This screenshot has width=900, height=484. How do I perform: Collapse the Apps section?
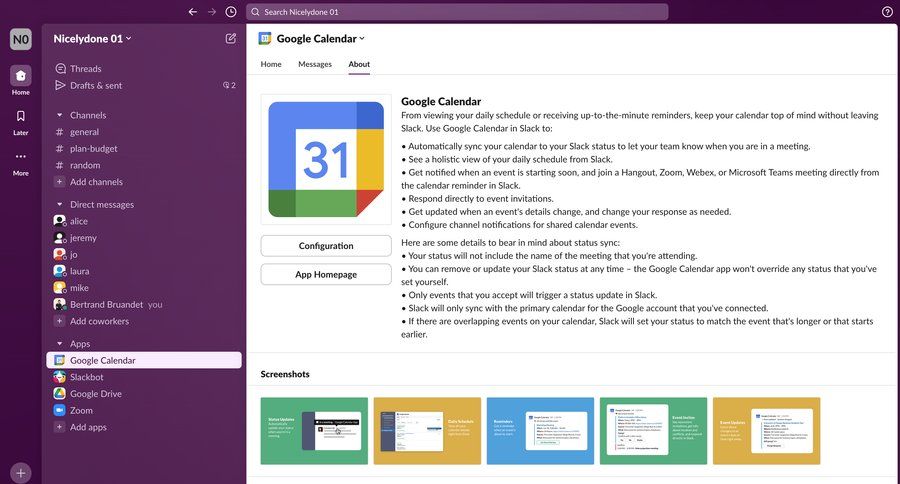[x=59, y=343]
